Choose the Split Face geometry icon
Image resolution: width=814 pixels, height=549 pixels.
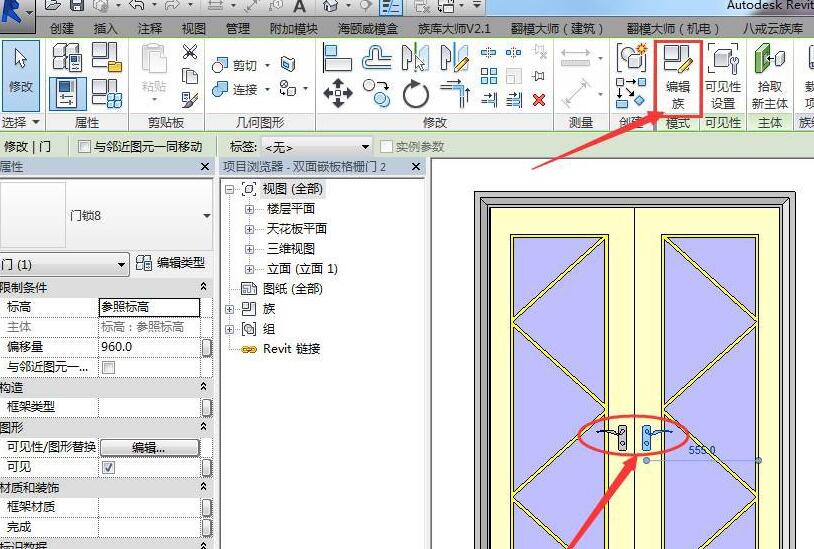[x=288, y=64]
